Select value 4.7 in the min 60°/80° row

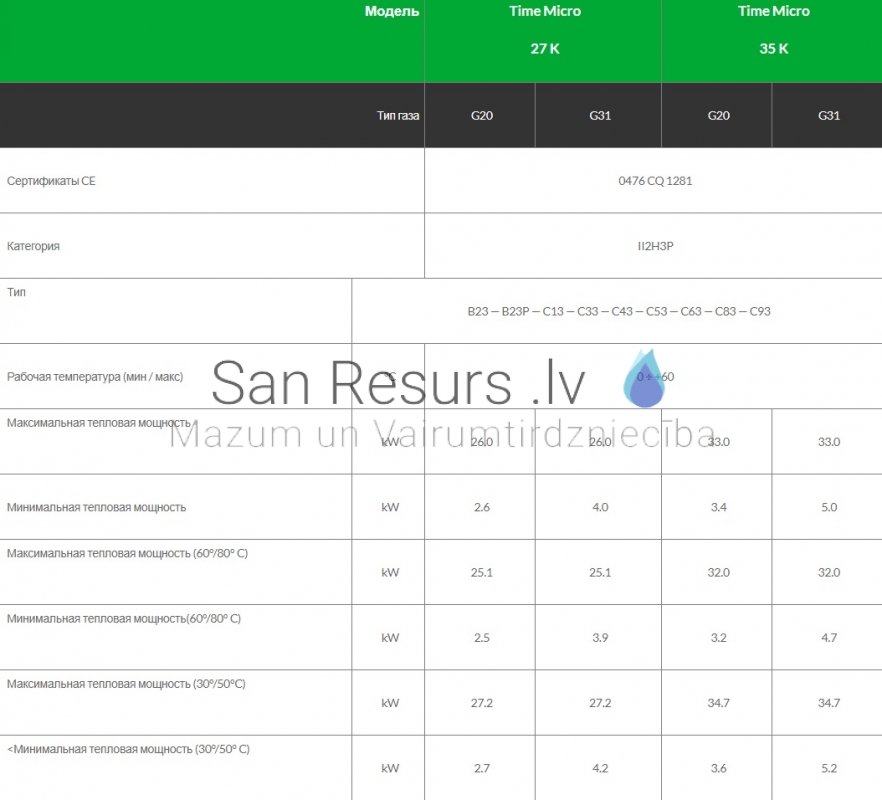pyautogui.click(x=829, y=637)
